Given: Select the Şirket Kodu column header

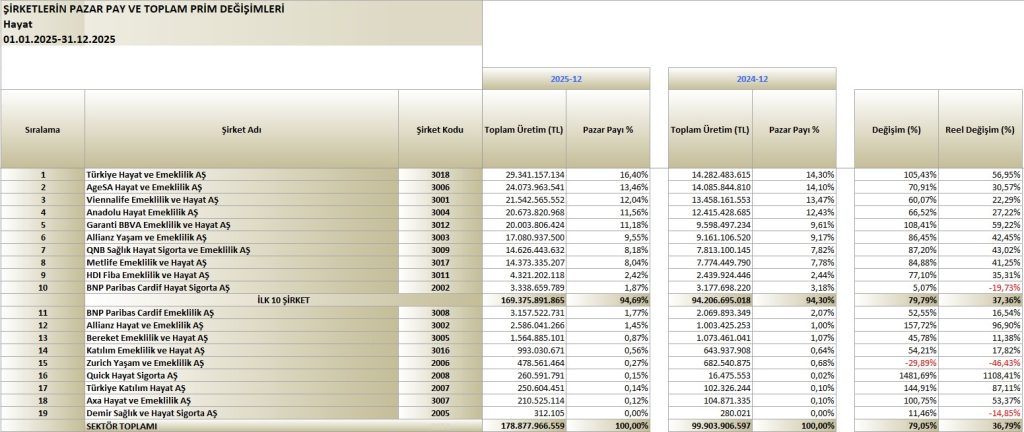Looking at the screenshot, I should click(x=440, y=130).
